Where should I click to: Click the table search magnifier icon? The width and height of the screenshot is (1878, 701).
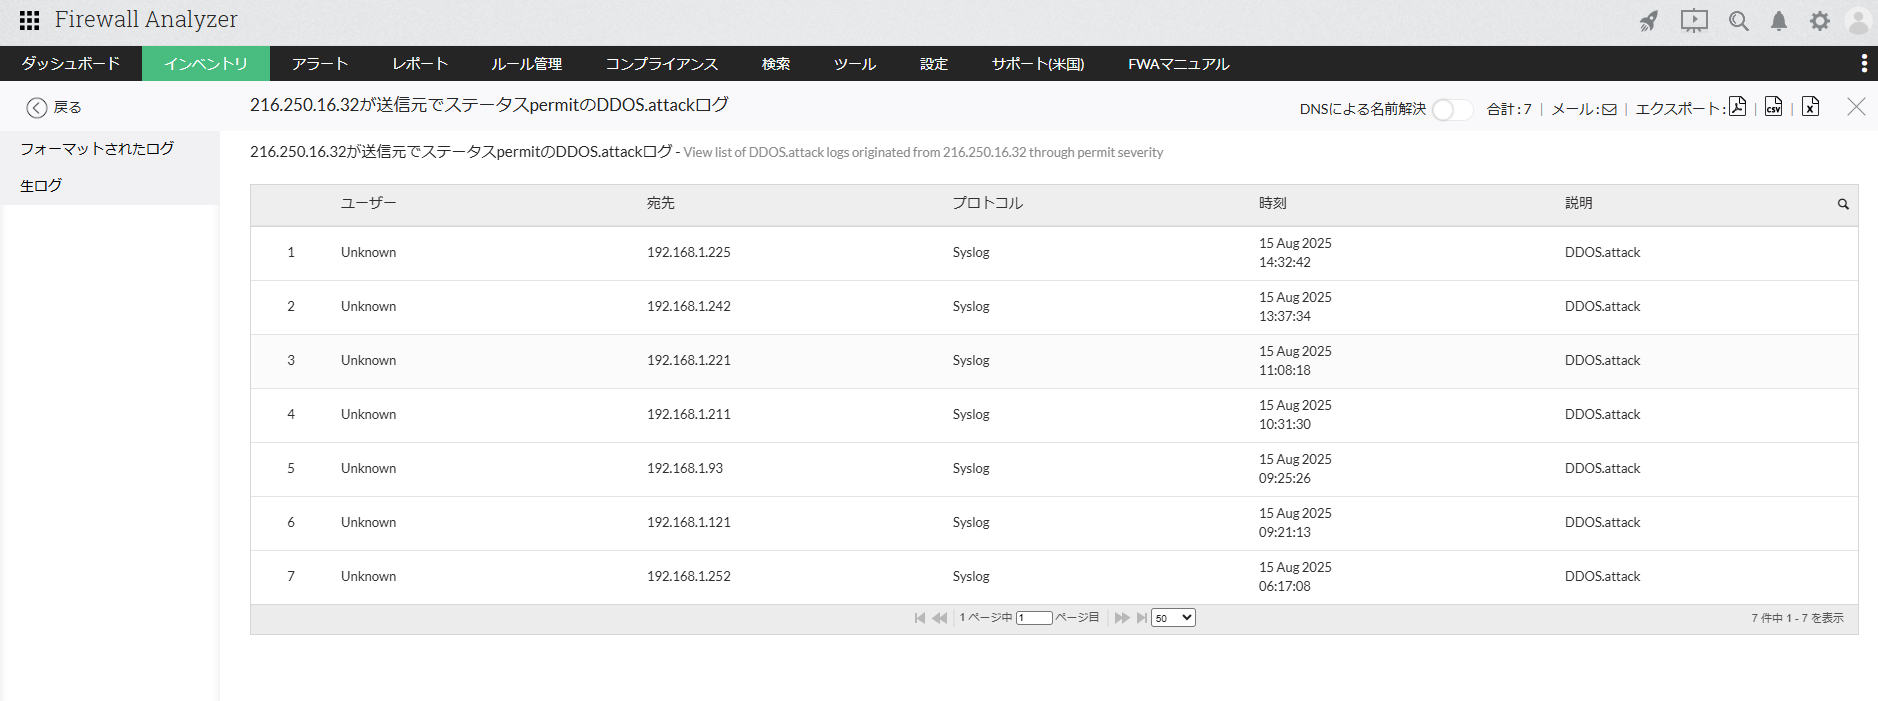pyautogui.click(x=1843, y=204)
